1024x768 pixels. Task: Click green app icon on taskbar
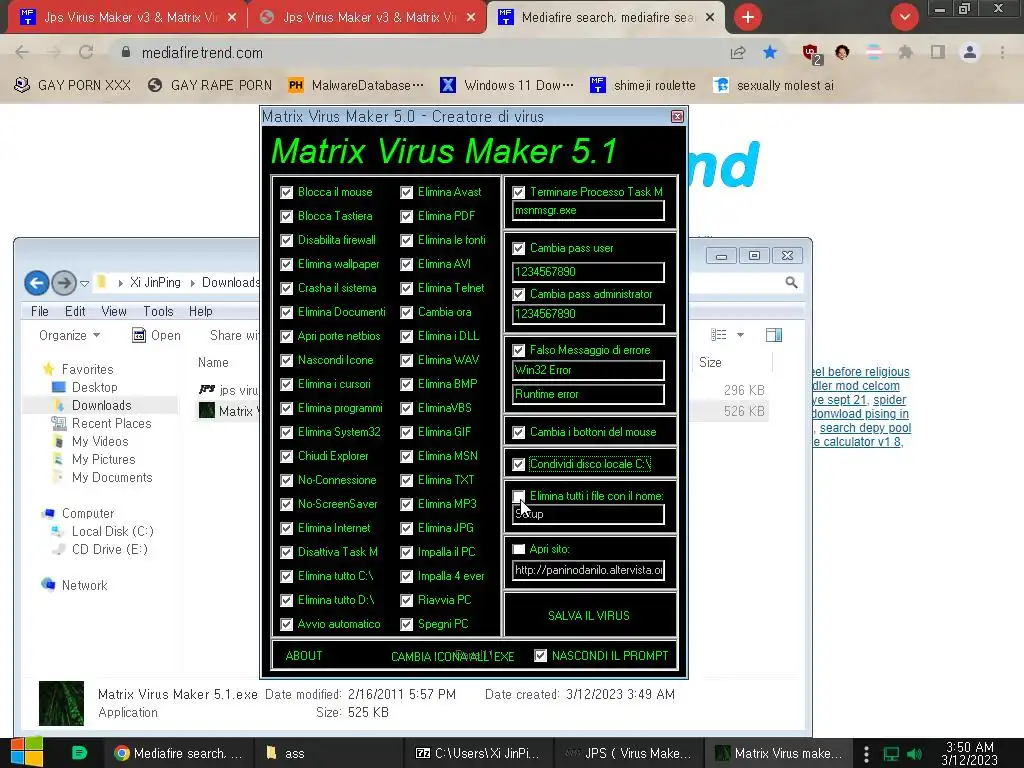[x=79, y=753]
